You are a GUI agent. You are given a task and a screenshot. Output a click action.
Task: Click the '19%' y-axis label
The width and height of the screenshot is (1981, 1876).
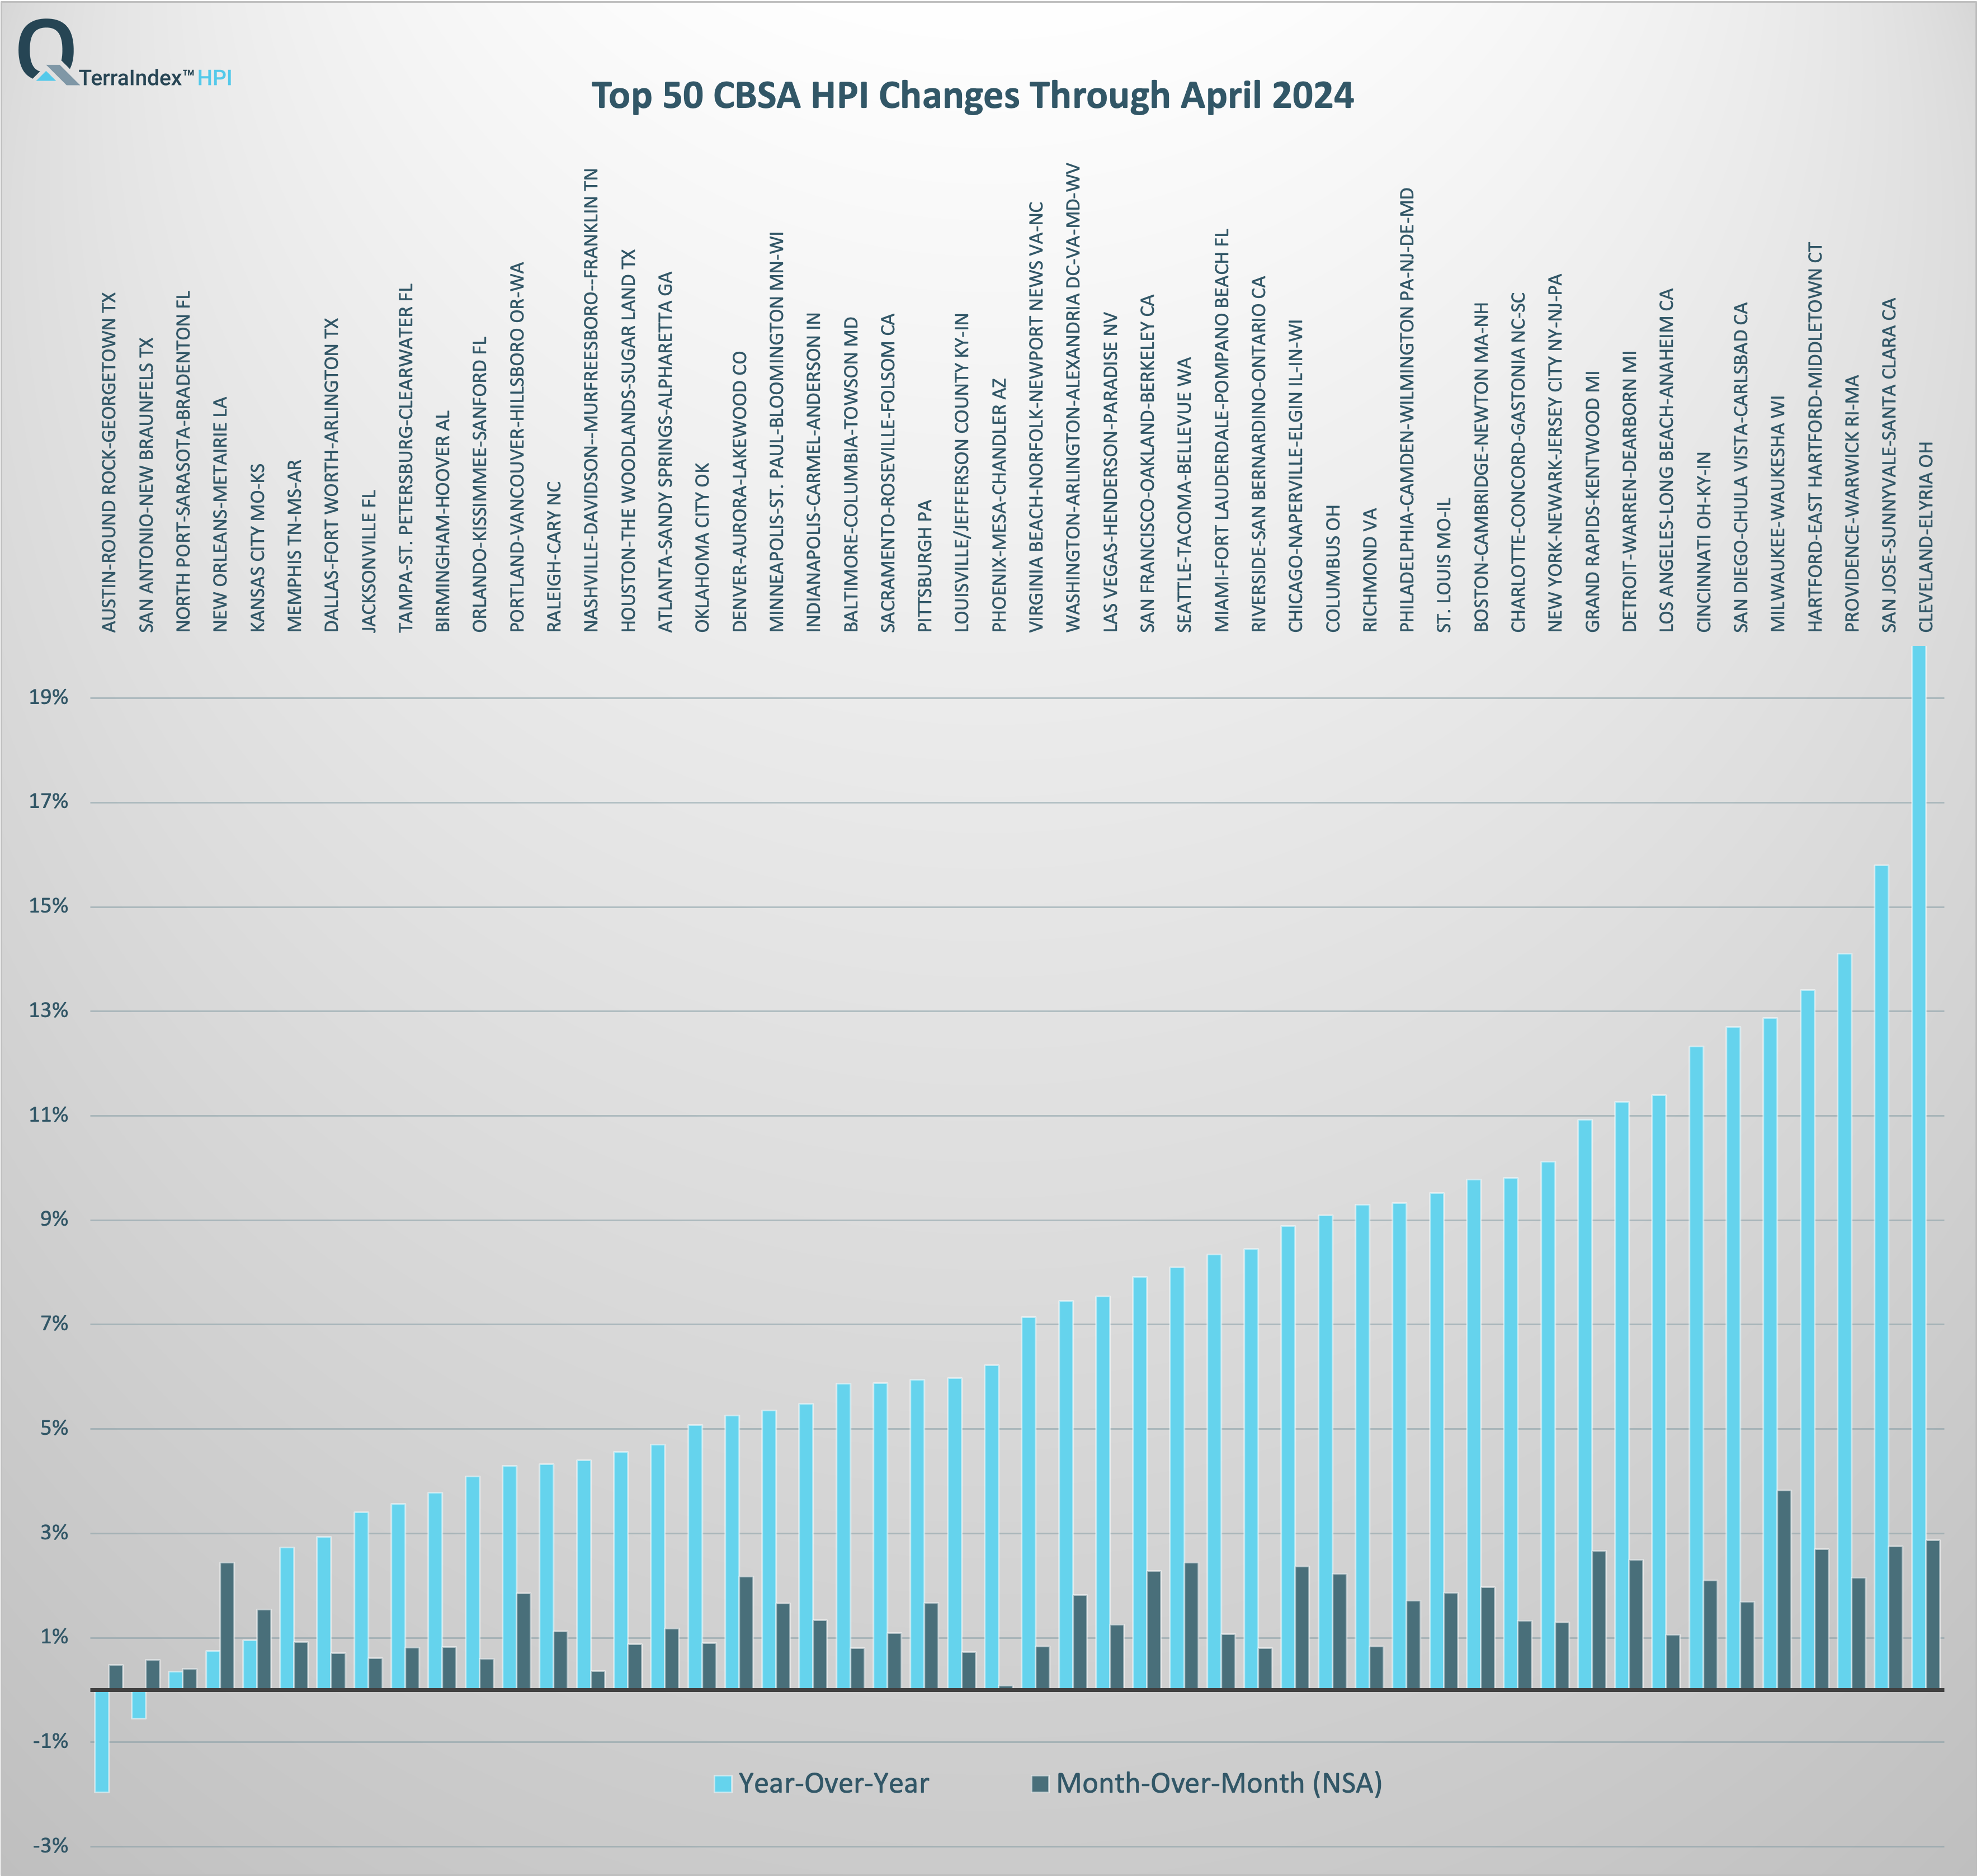coord(48,697)
